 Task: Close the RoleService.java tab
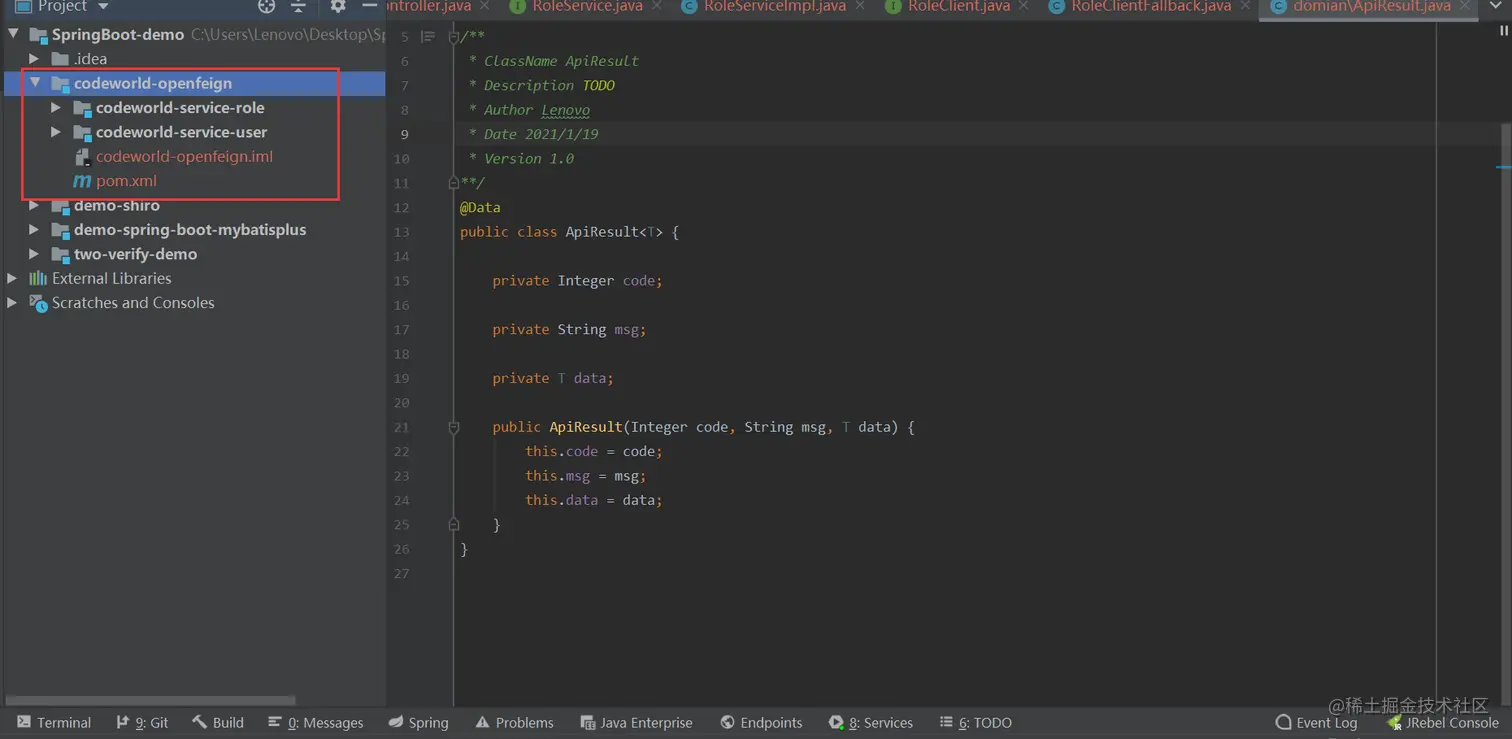point(656,6)
